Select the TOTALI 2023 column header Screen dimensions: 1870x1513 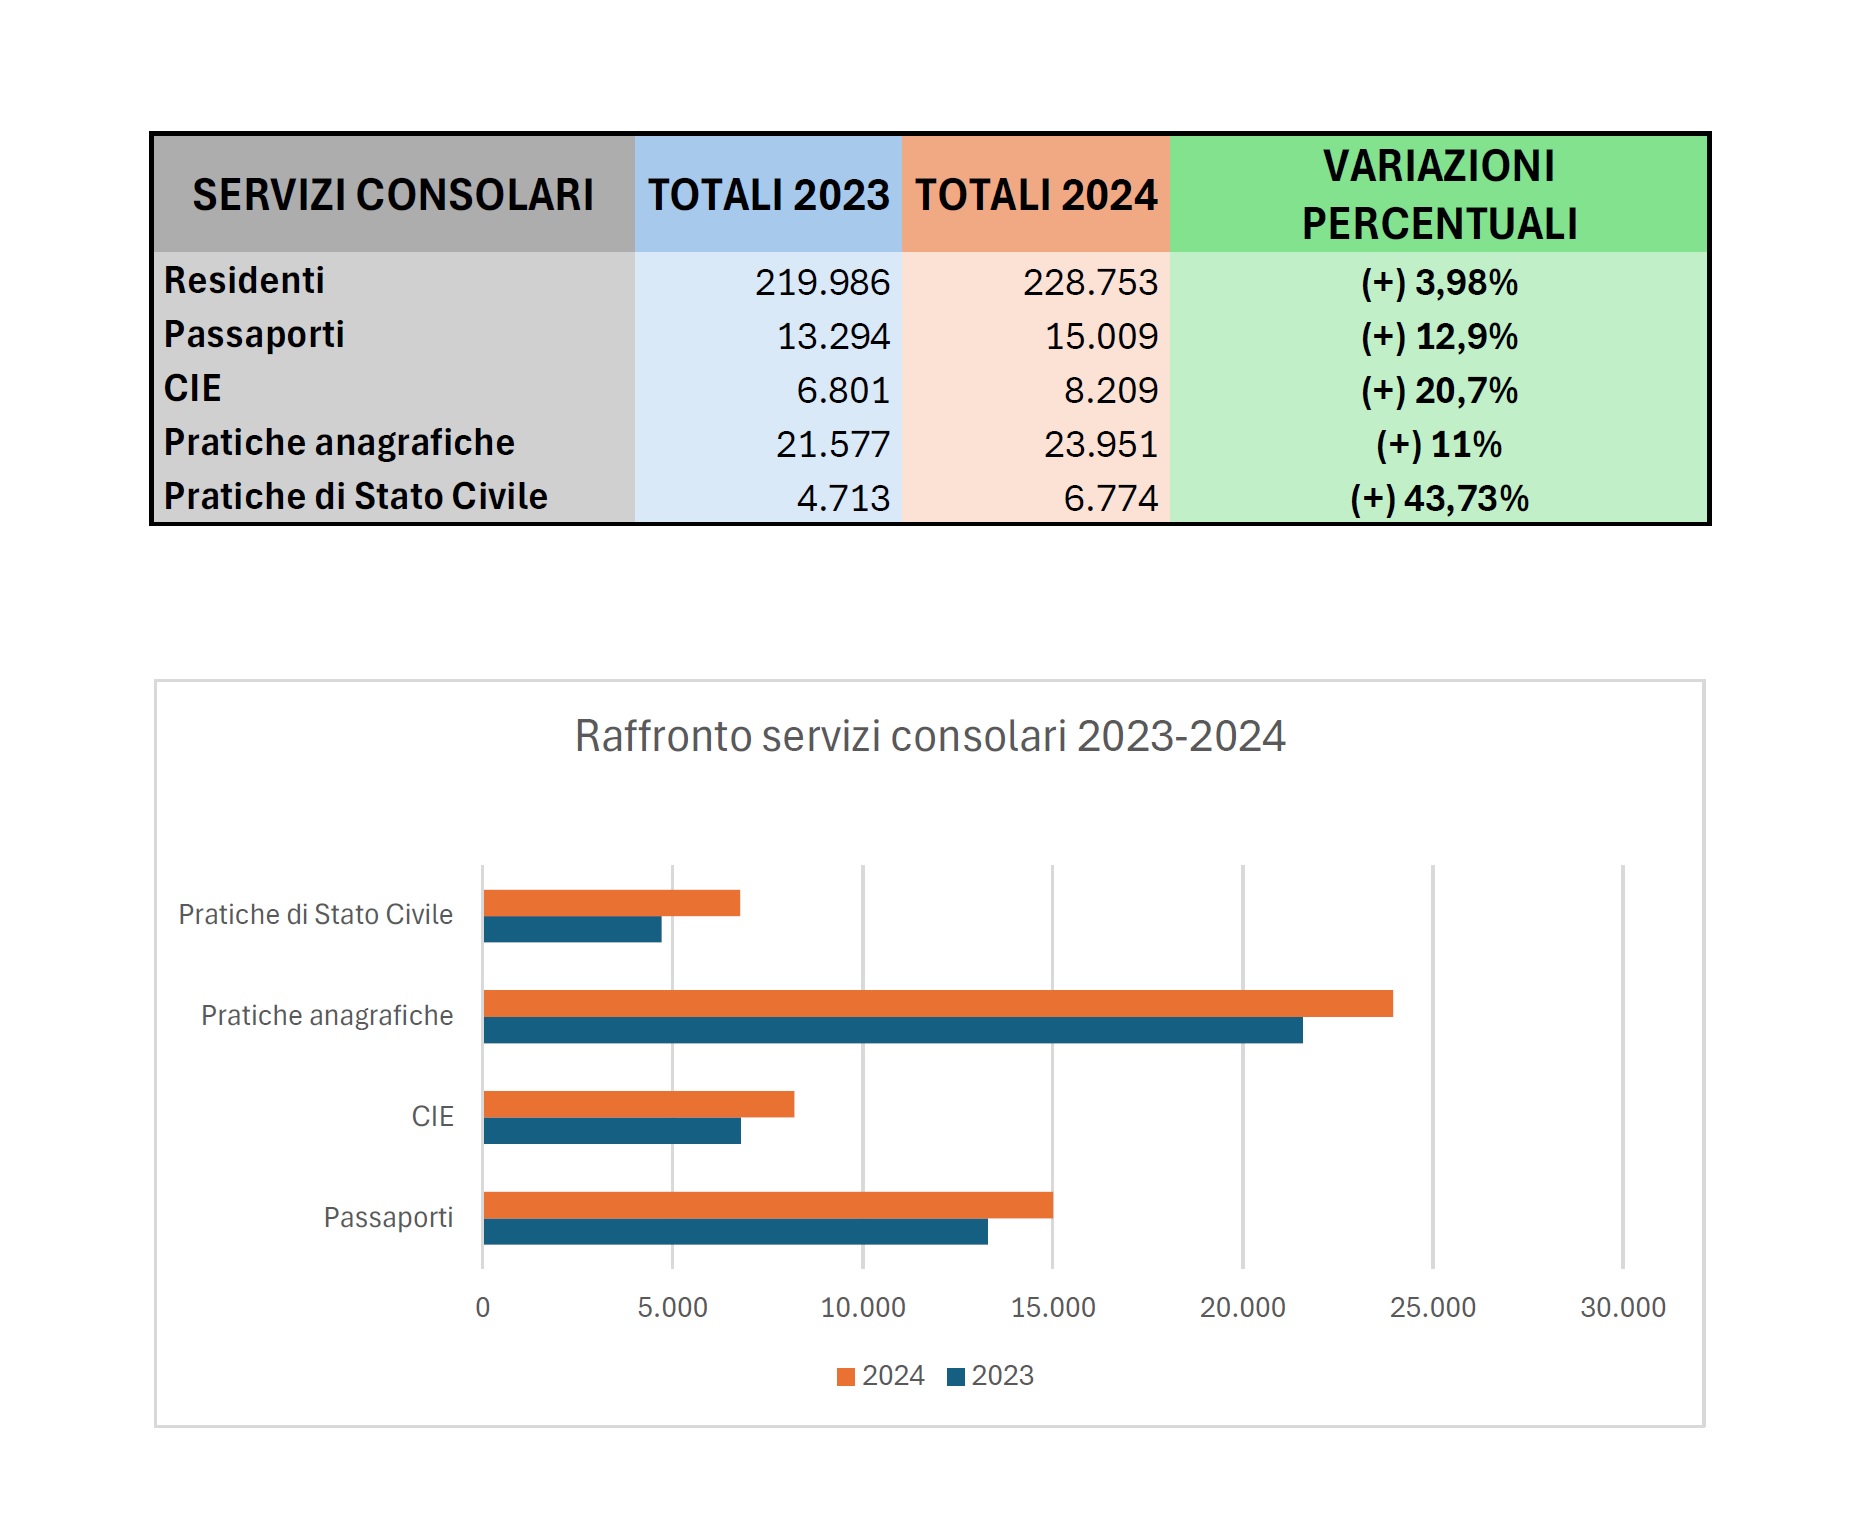(768, 194)
